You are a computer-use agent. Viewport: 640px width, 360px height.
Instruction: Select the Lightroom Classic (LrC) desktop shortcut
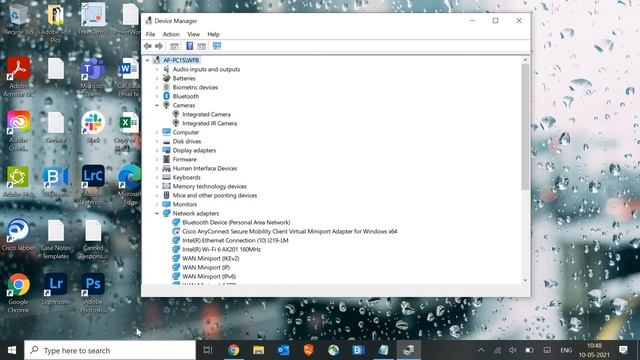coord(93,185)
